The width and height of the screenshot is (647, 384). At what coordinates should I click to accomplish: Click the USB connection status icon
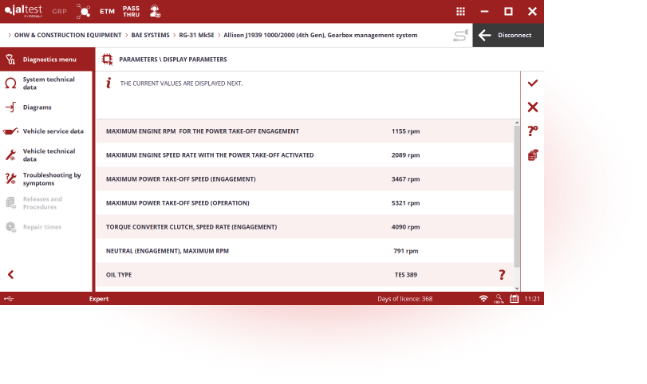point(9,299)
